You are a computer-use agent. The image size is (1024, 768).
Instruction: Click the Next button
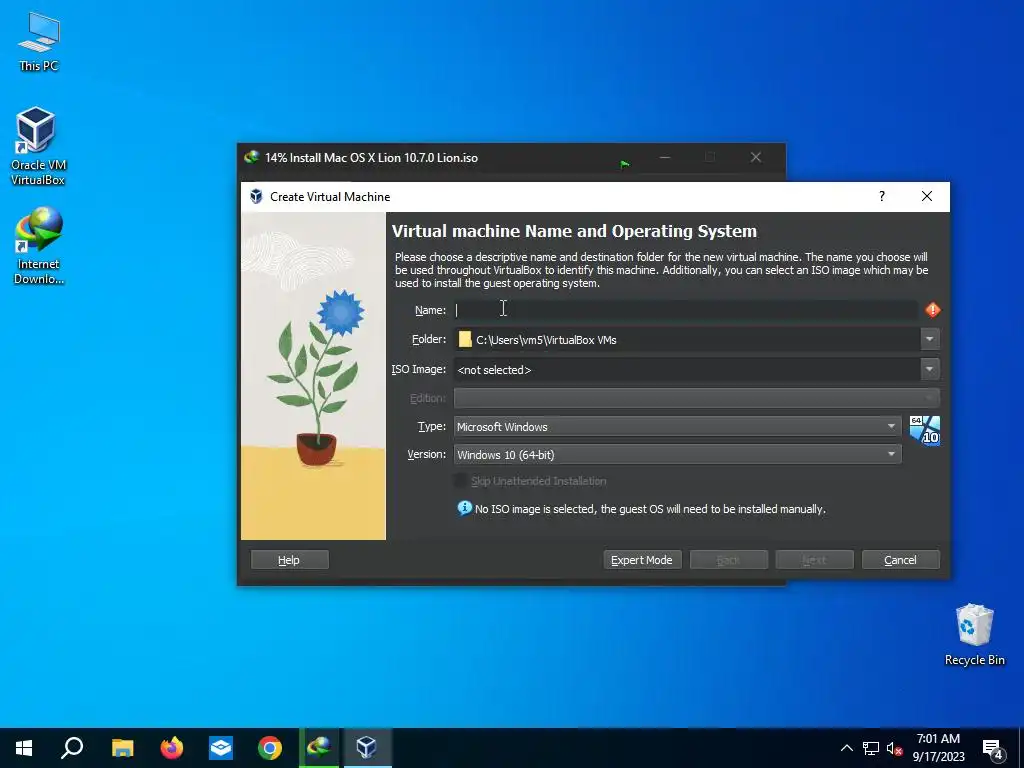814,560
